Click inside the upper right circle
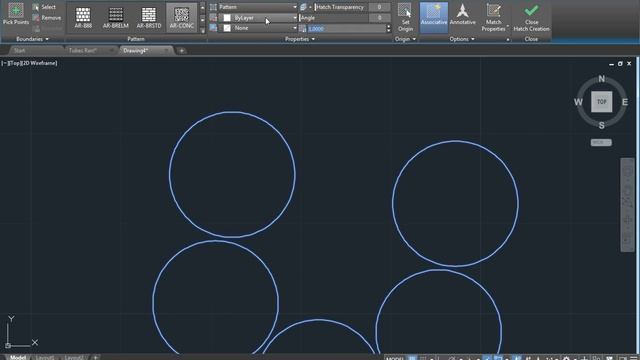The image size is (640, 360). (456, 204)
